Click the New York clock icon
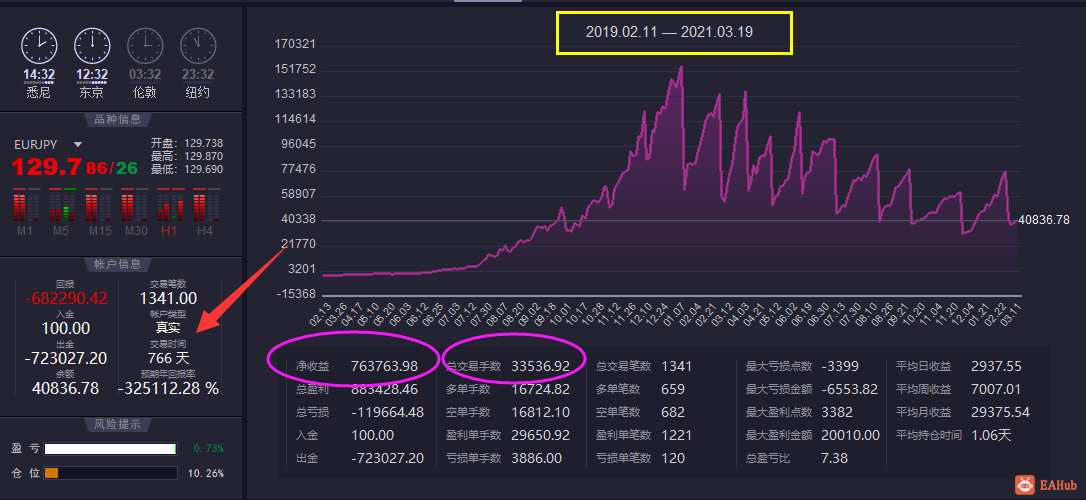 click(x=198, y=46)
